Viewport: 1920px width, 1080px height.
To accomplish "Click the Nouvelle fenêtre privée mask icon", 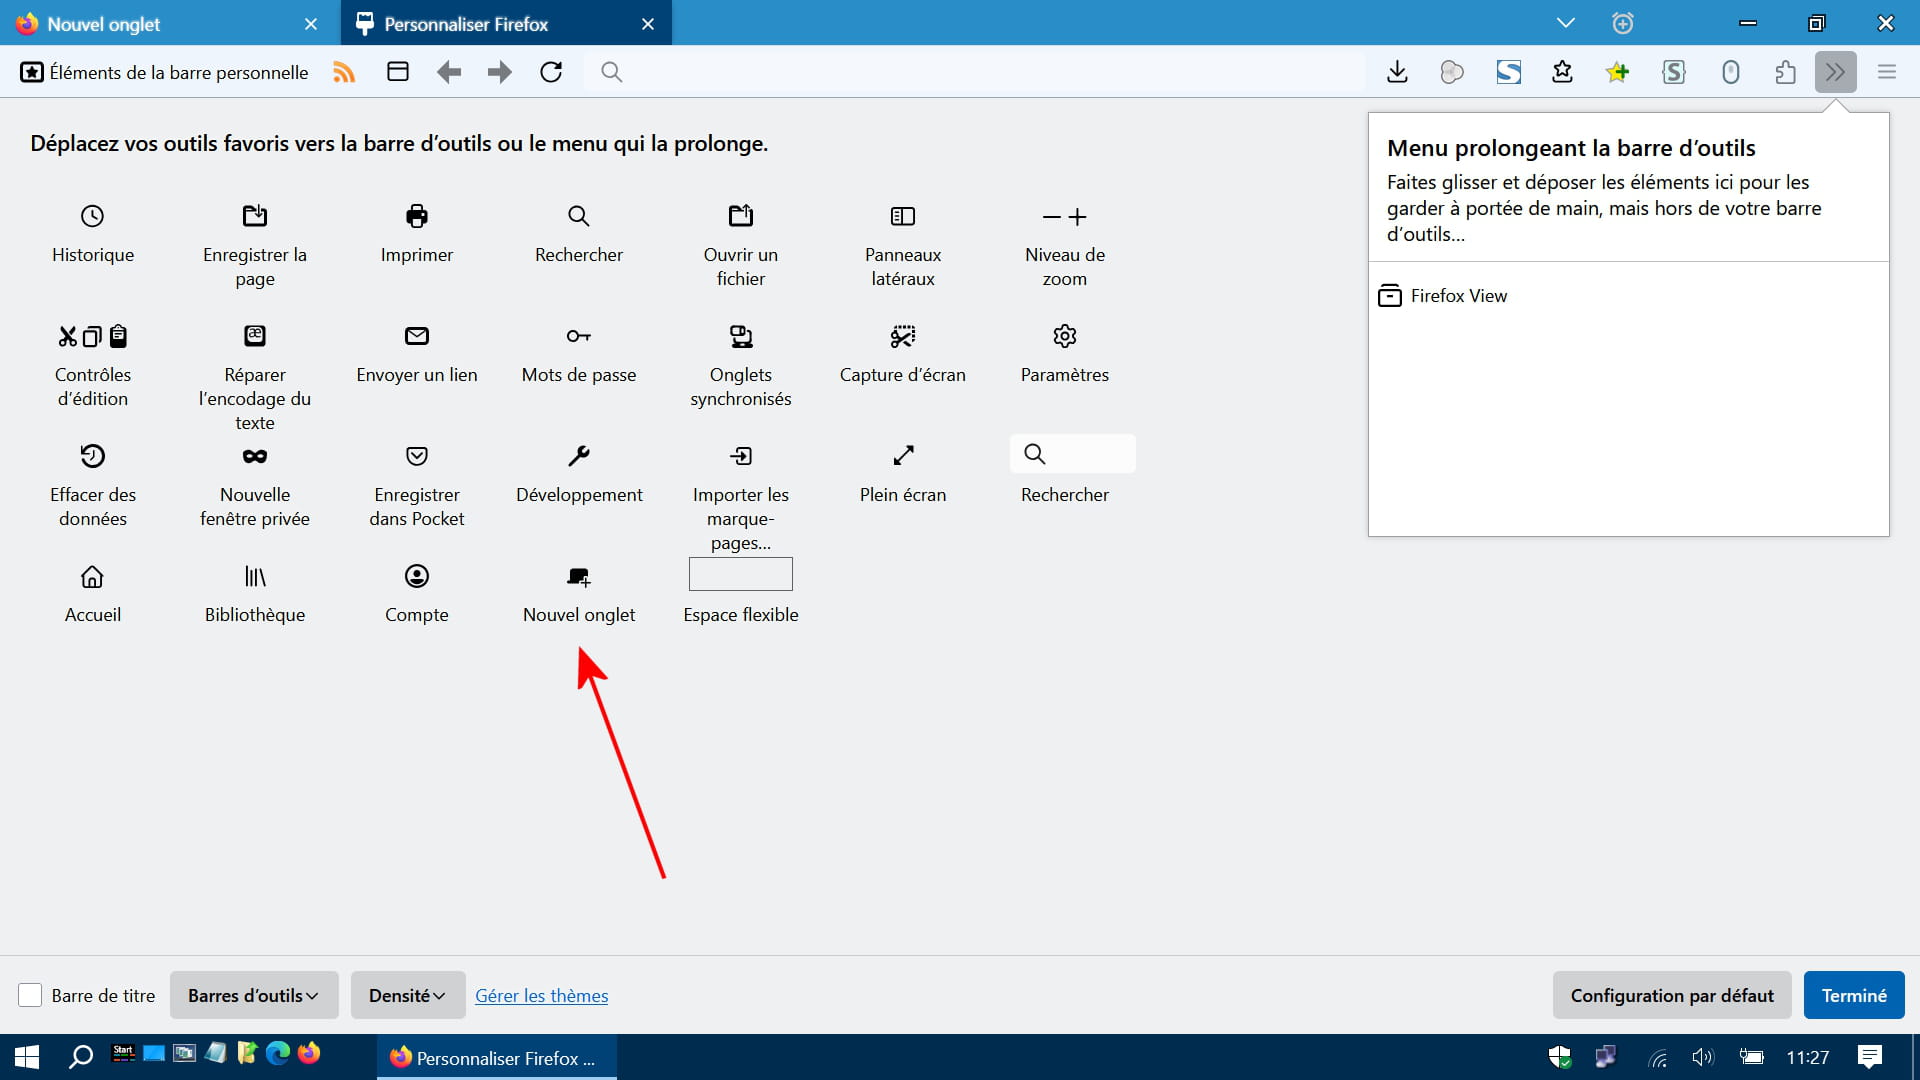I will (255, 456).
